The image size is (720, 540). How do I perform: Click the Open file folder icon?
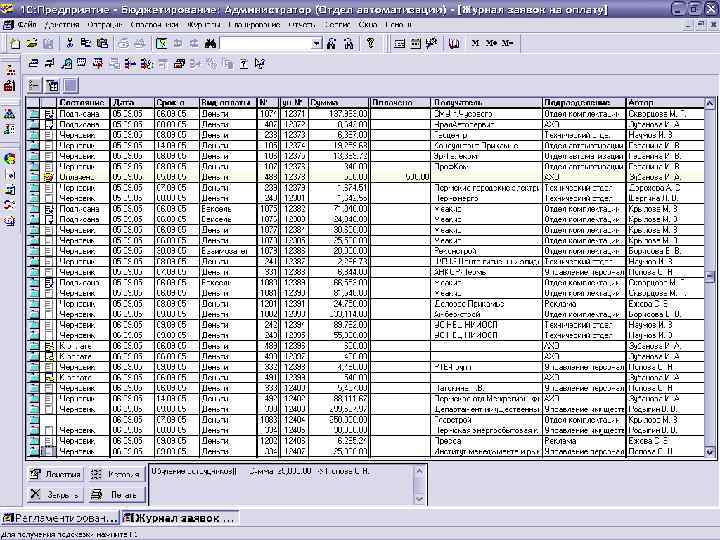32,44
